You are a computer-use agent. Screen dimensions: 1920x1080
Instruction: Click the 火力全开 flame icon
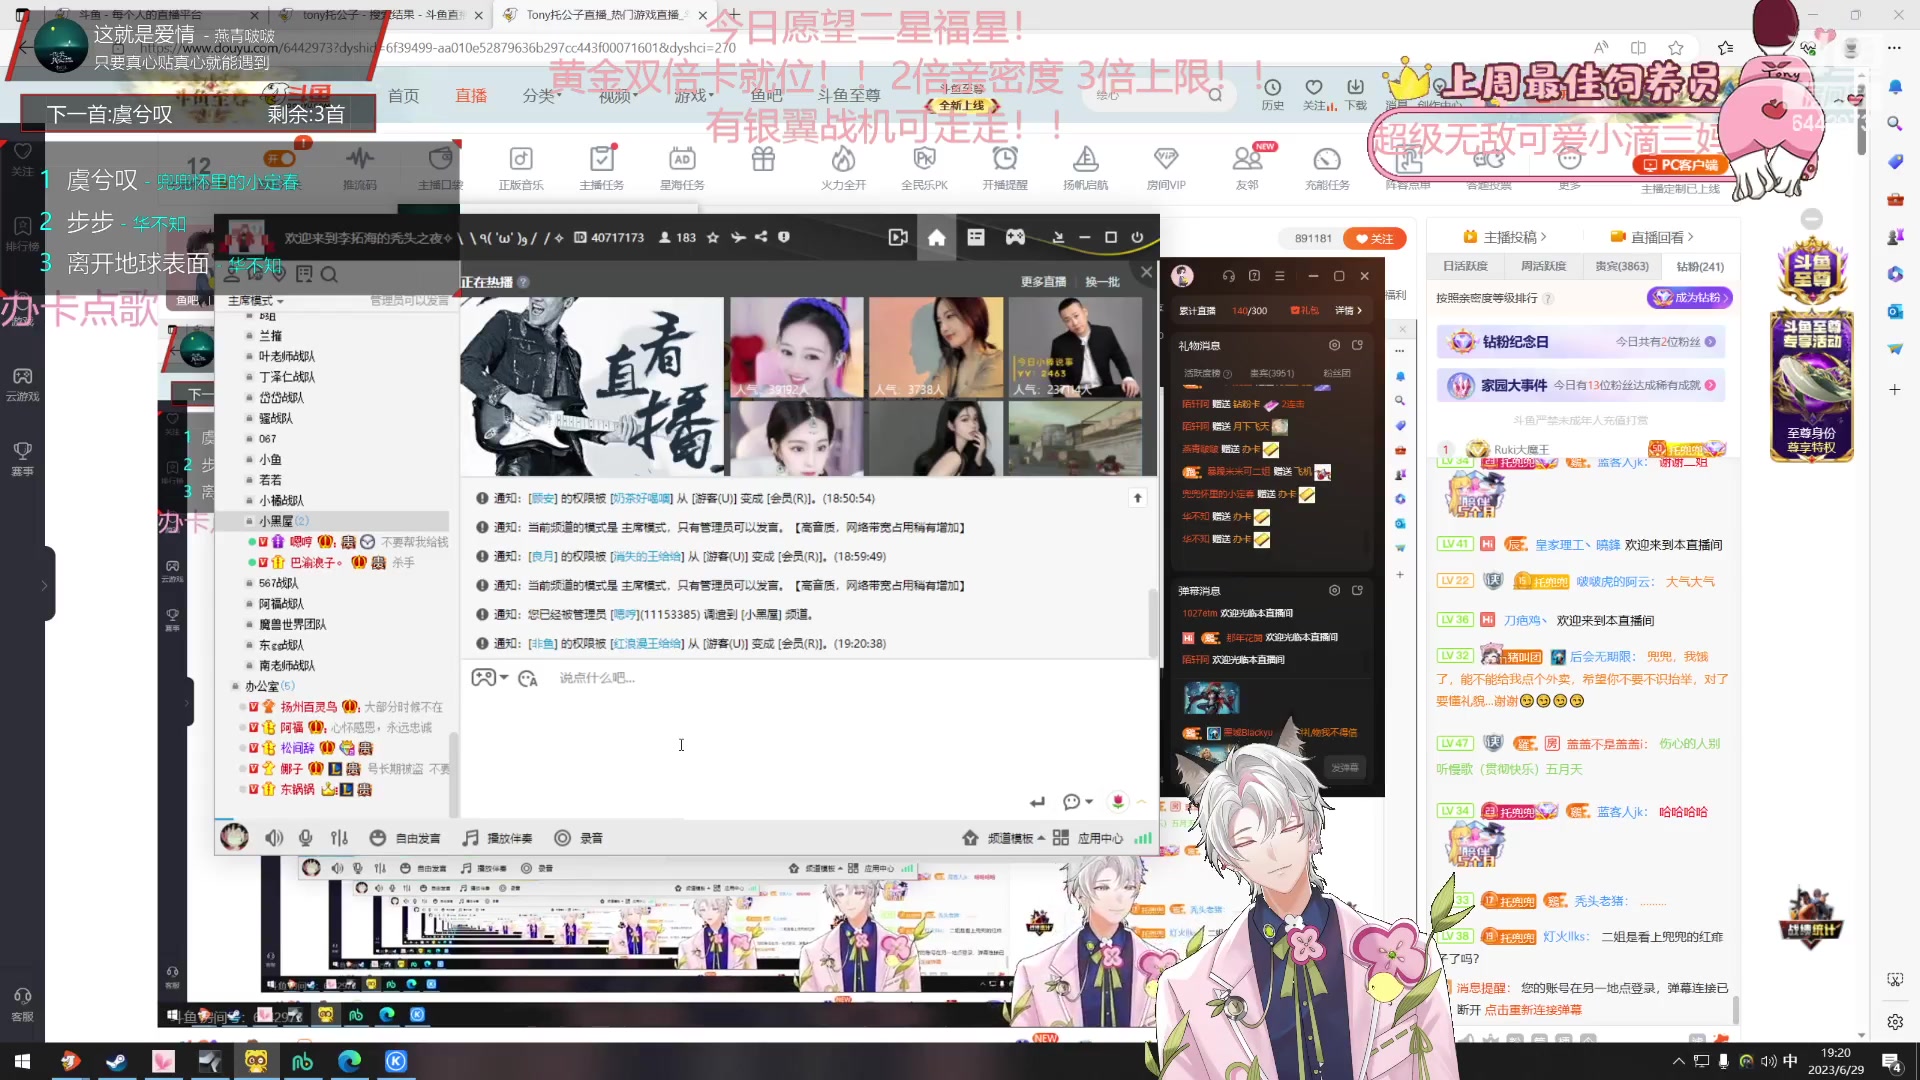[x=843, y=167]
